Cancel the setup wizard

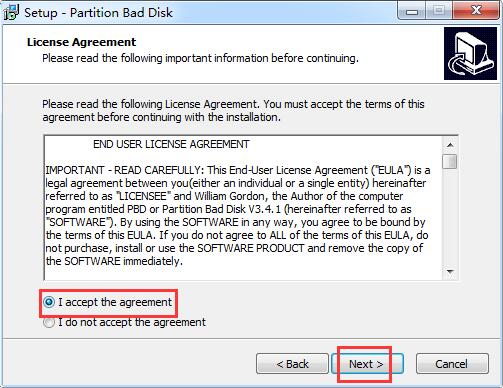coord(452,364)
